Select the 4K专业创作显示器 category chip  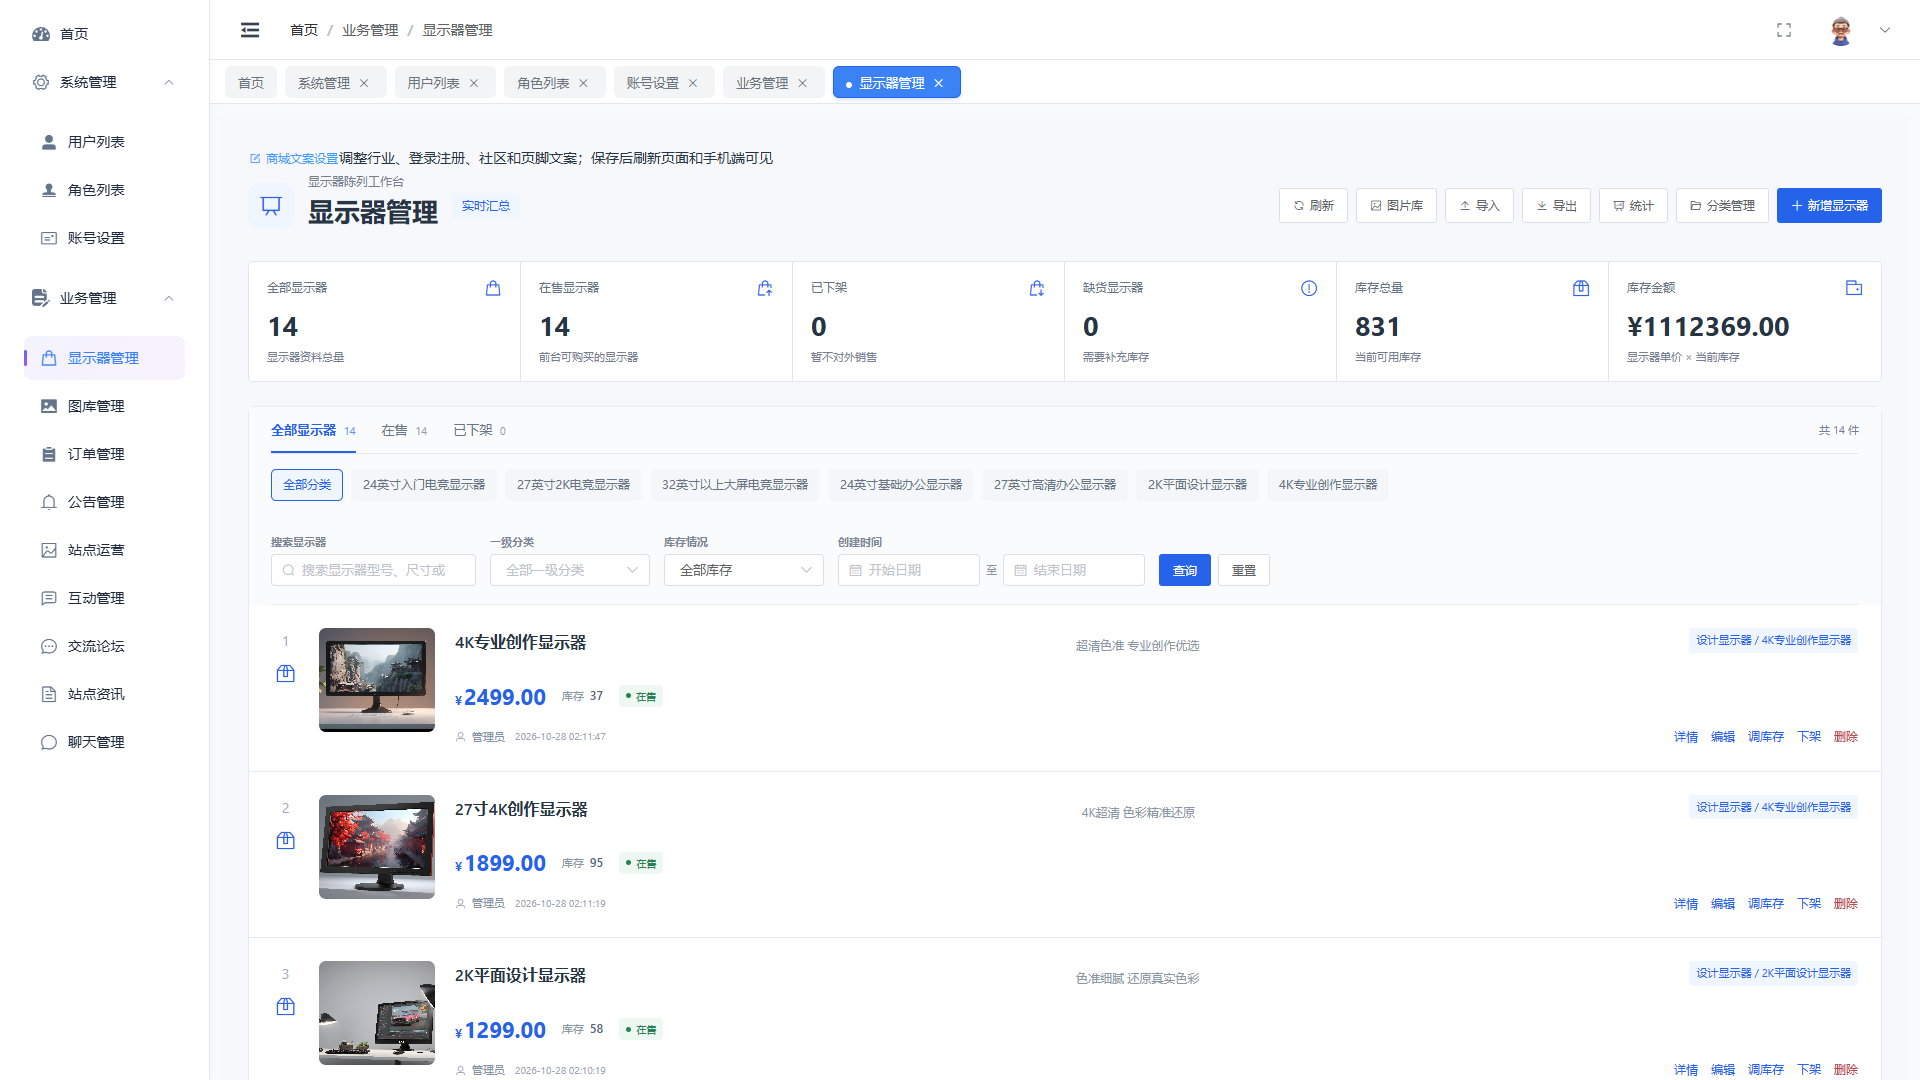(x=1328, y=485)
